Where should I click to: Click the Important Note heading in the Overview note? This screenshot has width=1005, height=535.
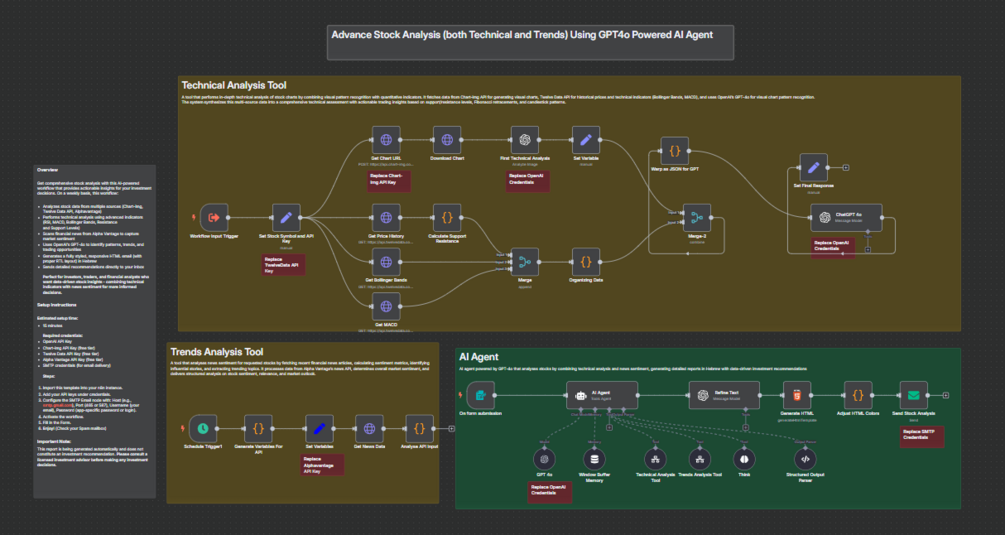click(54, 441)
